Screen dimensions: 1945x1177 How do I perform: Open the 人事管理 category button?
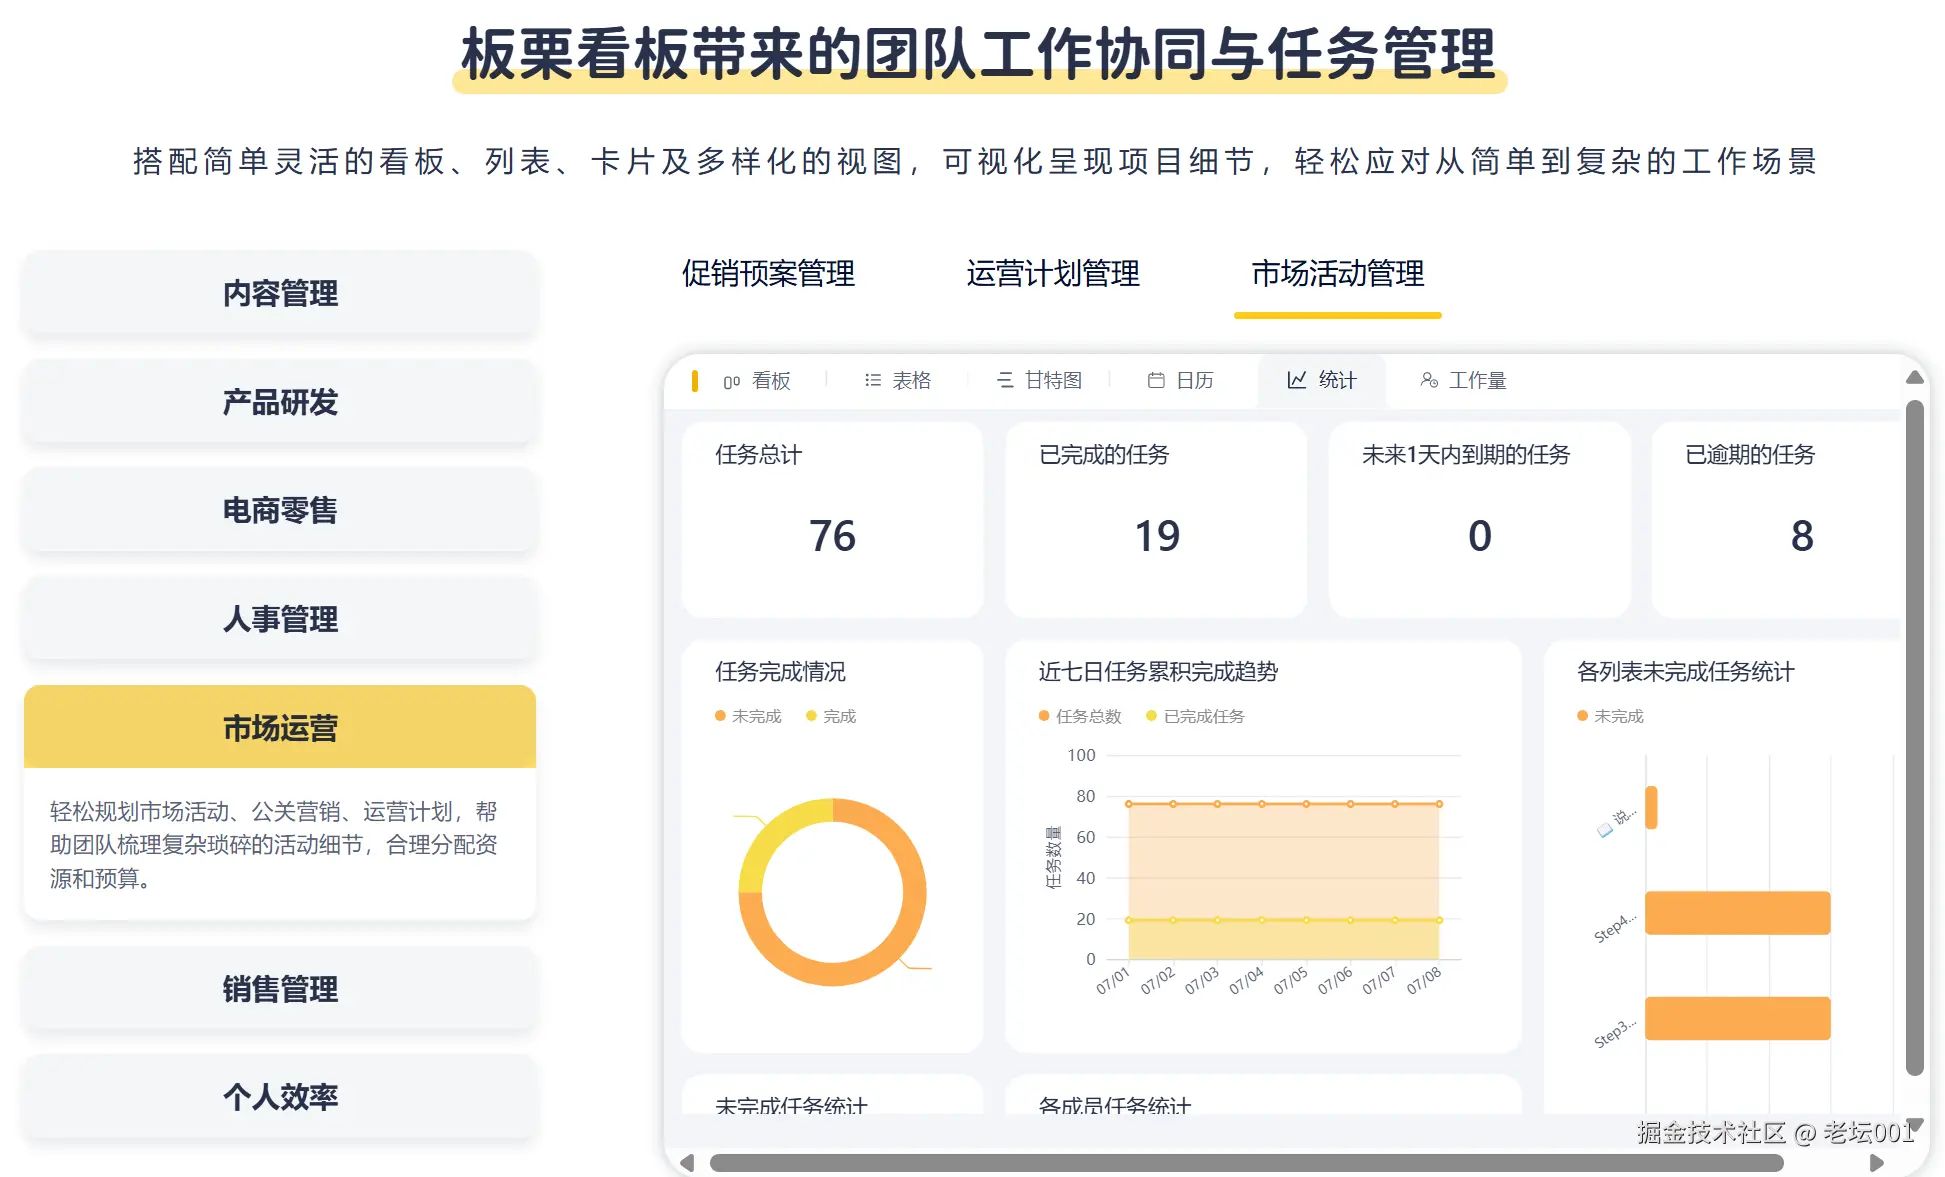click(280, 619)
